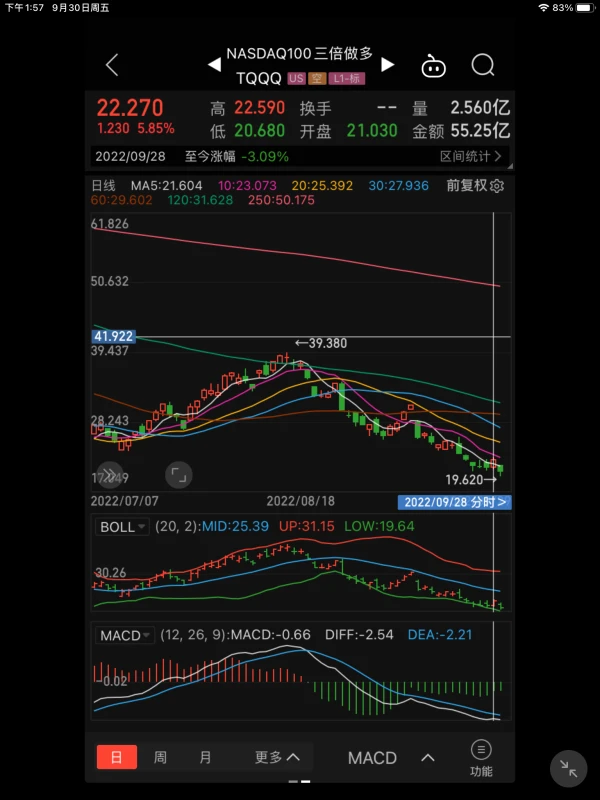Tap the L1-标 quote level badge
The width and height of the screenshot is (600, 800).
[x=347, y=79]
